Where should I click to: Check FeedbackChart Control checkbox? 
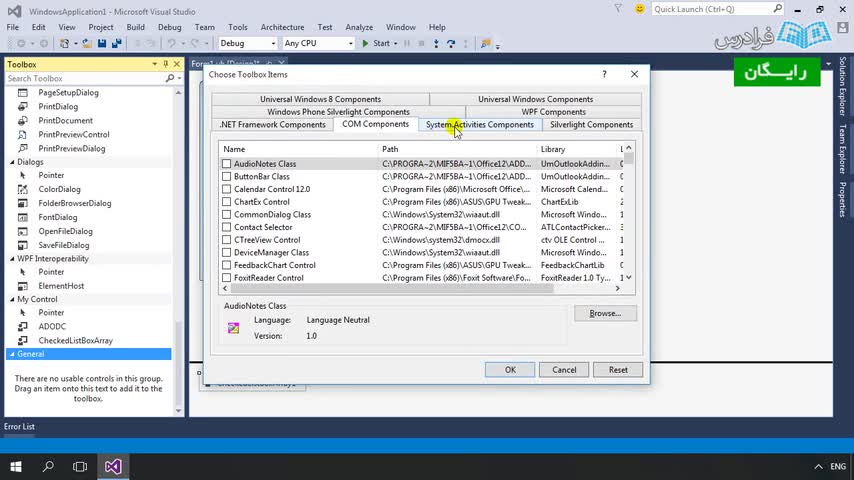(227, 265)
